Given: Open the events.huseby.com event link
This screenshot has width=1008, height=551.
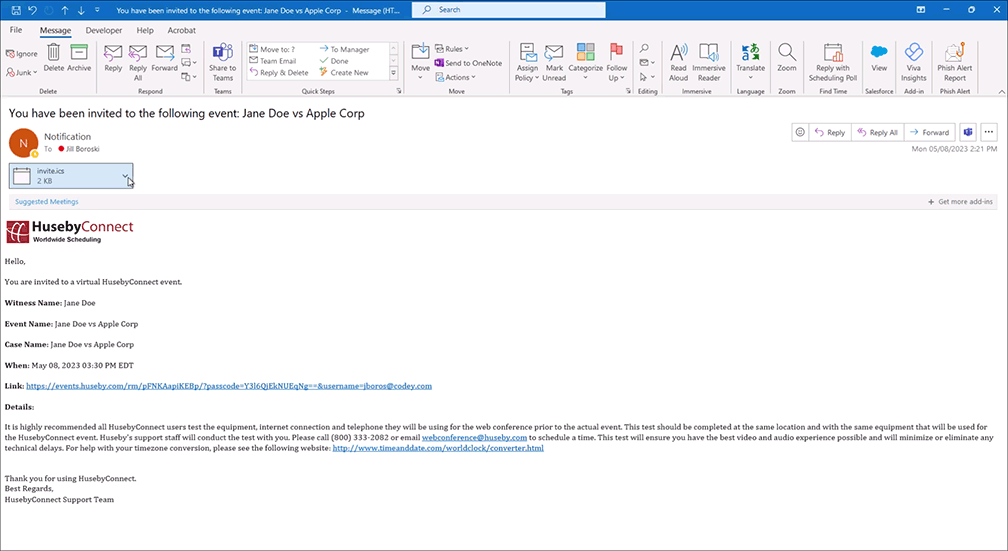Looking at the screenshot, I should (229, 386).
